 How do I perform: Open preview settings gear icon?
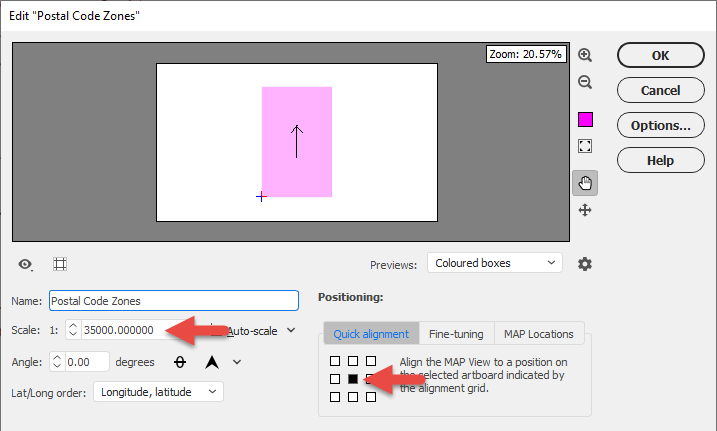pos(585,264)
